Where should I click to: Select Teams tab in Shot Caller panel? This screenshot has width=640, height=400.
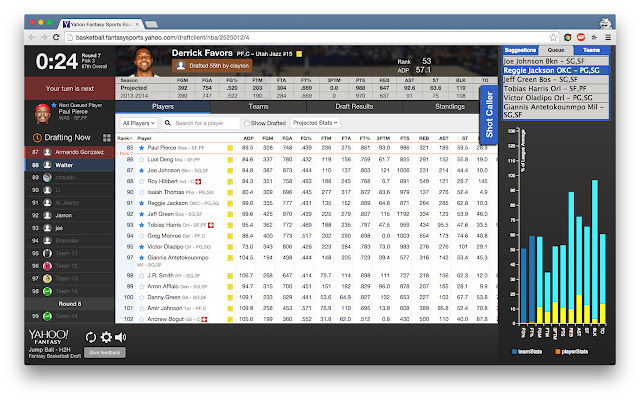(591, 50)
